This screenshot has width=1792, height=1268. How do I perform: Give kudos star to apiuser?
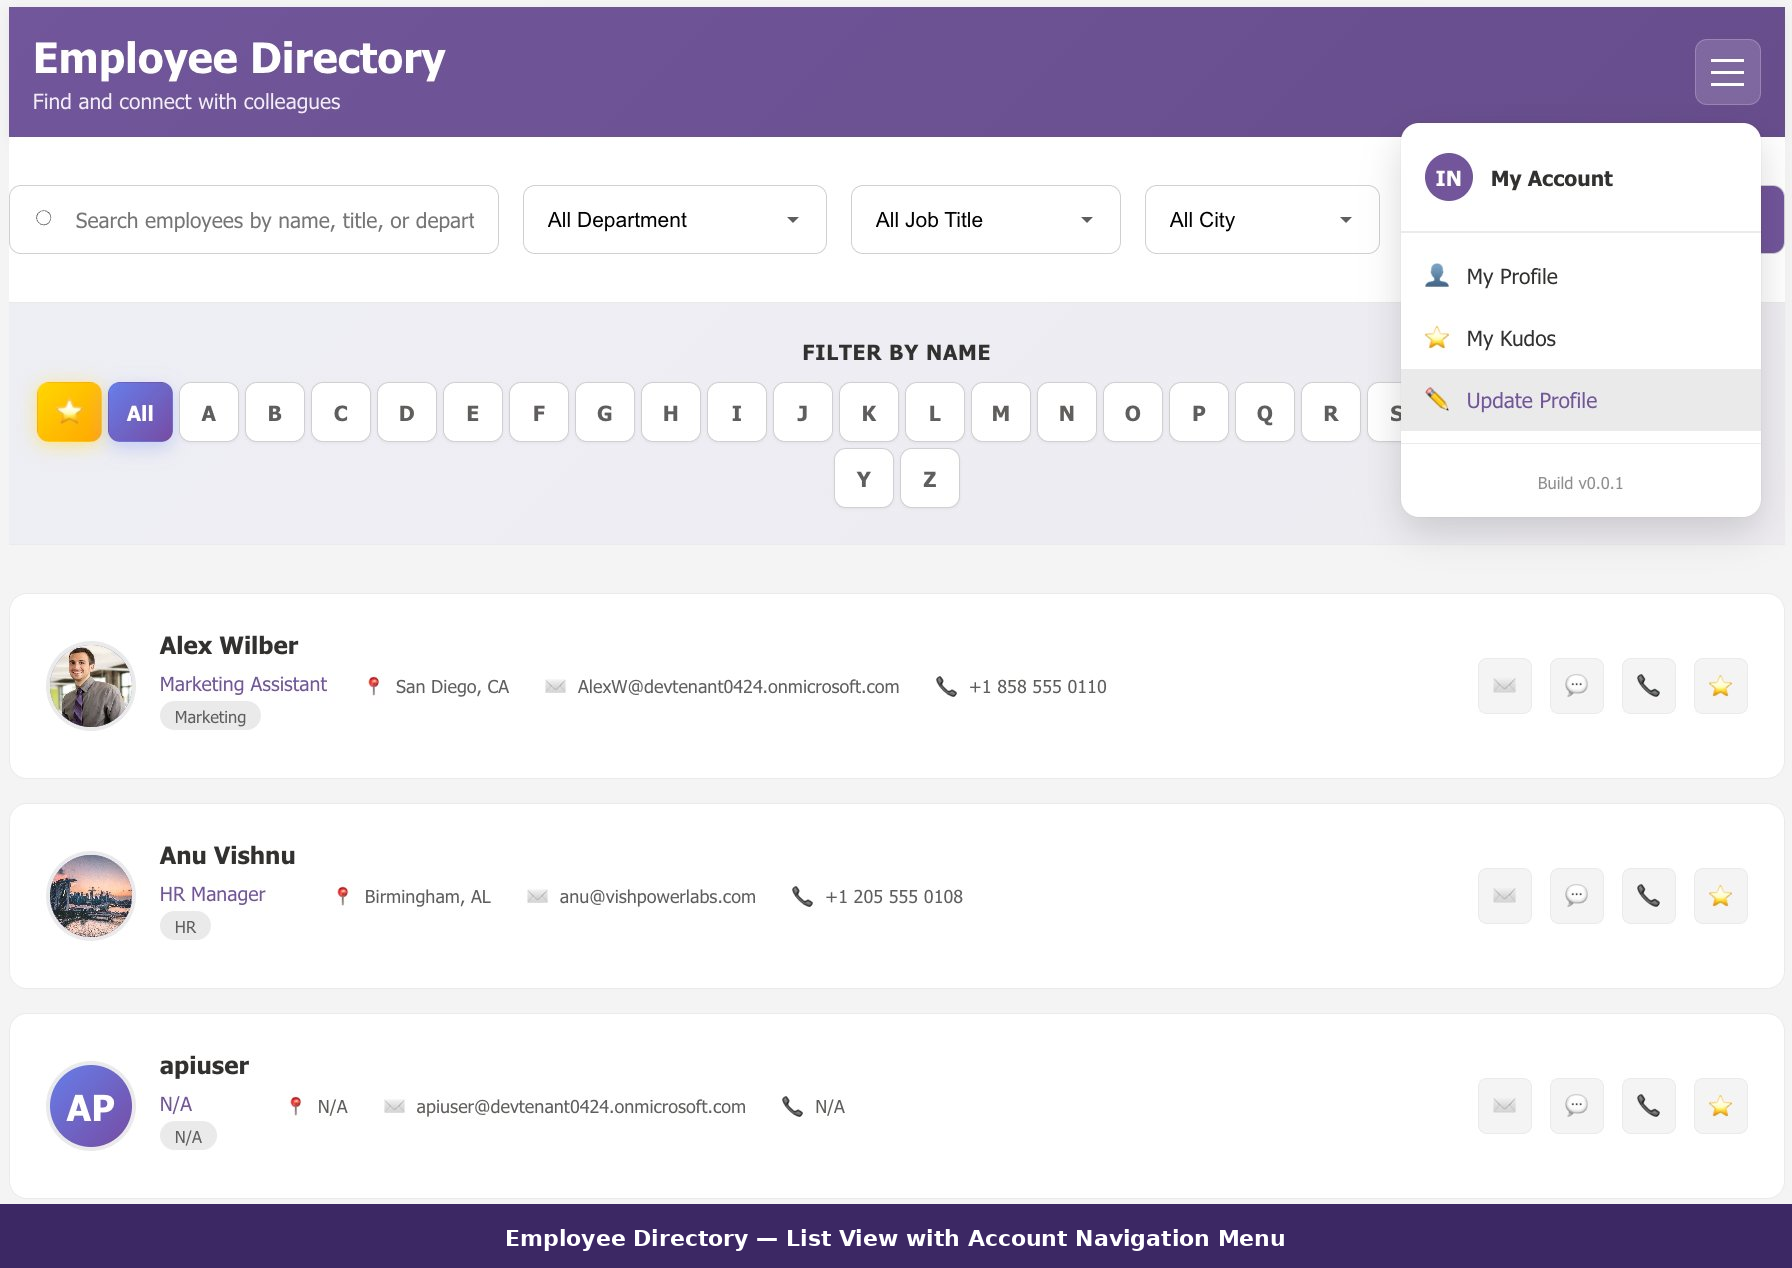tap(1720, 1106)
